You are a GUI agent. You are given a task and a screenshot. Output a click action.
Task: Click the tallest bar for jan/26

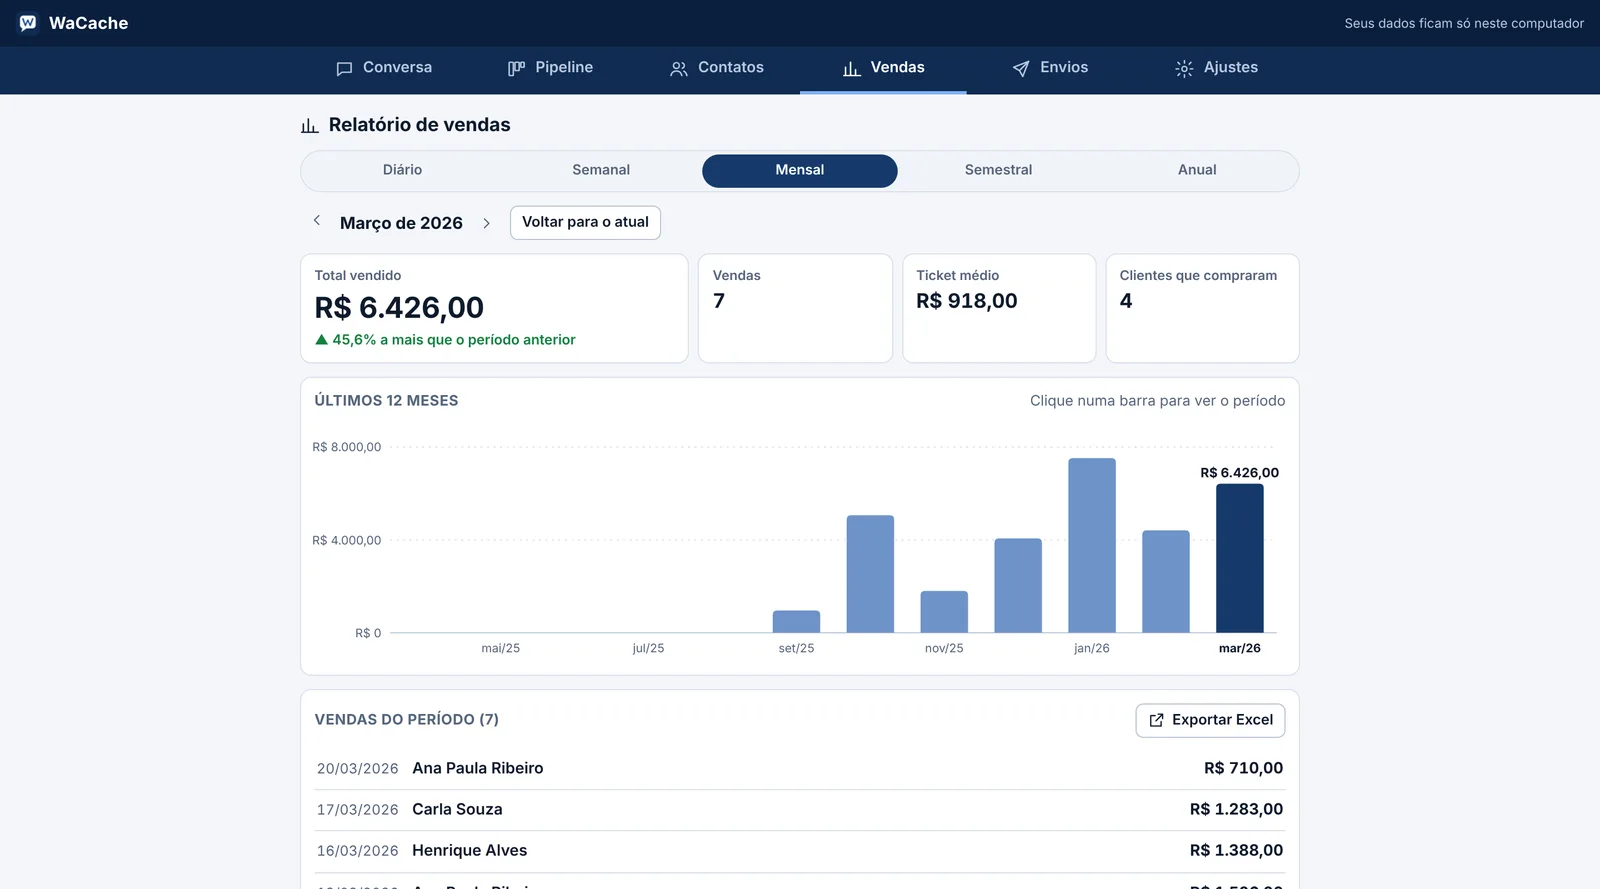tap(1091, 545)
